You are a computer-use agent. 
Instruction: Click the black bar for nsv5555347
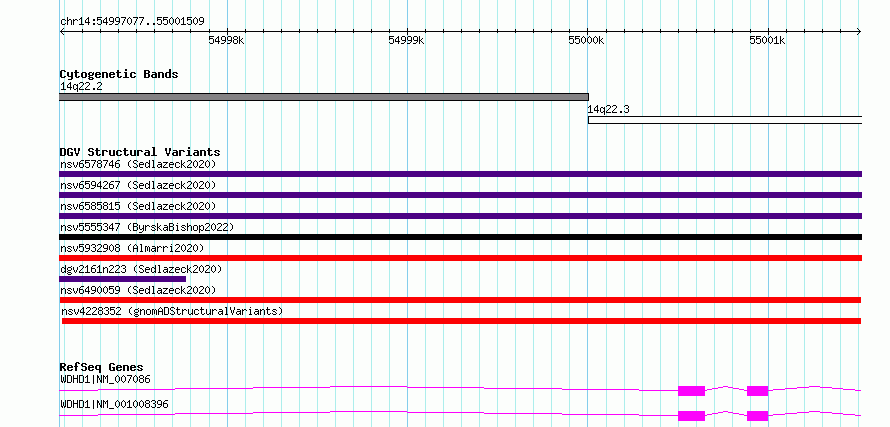point(460,237)
